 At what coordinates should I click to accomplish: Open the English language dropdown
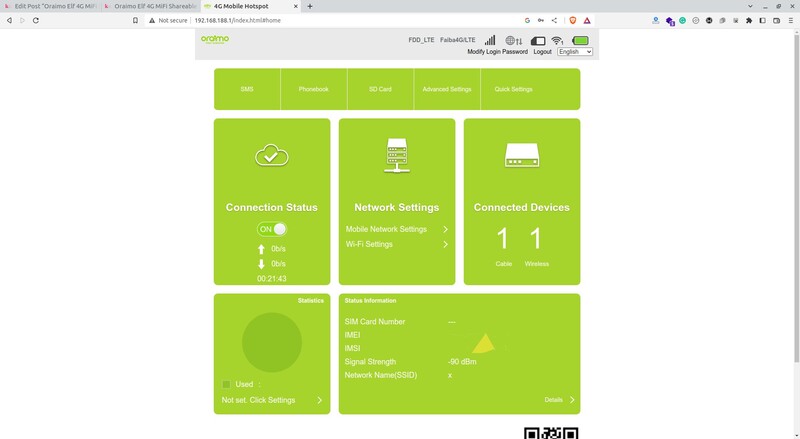(x=575, y=52)
